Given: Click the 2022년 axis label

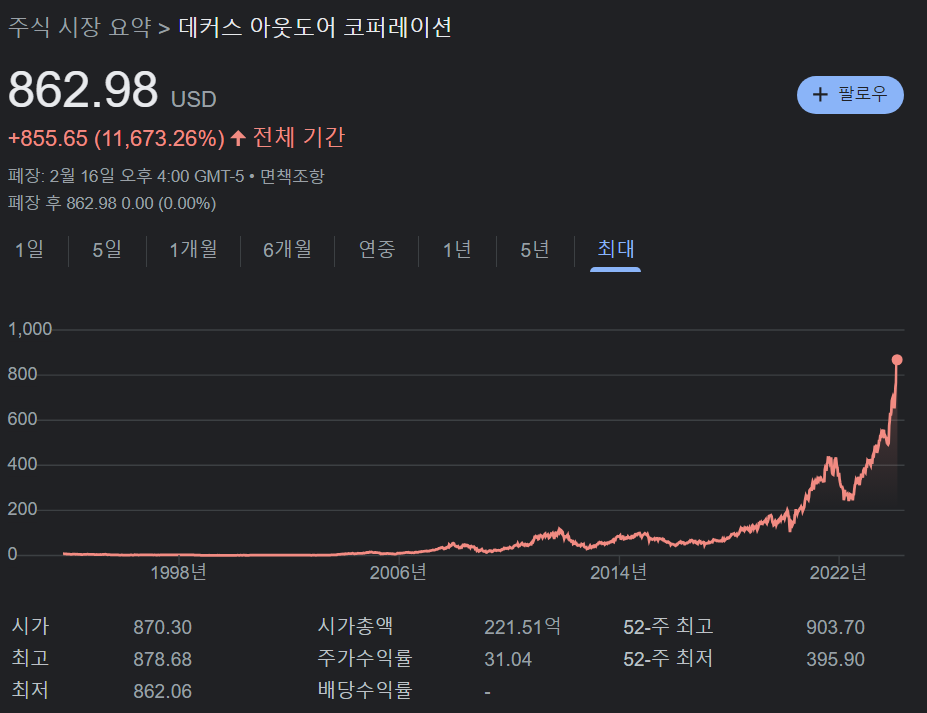Looking at the screenshot, I should (838, 572).
